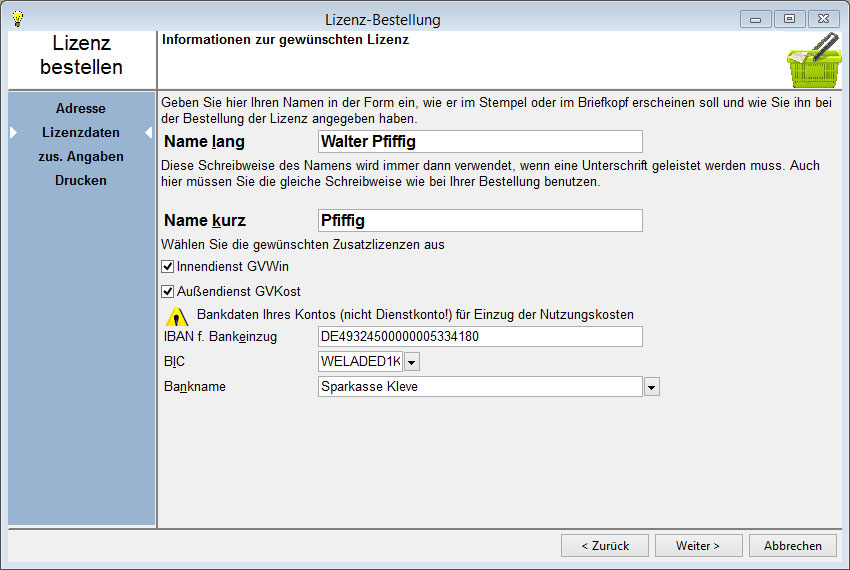Screen dimensions: 850x570
Task: Select the Lizenzdaten step in sidebar
Action: click(81, 132)
